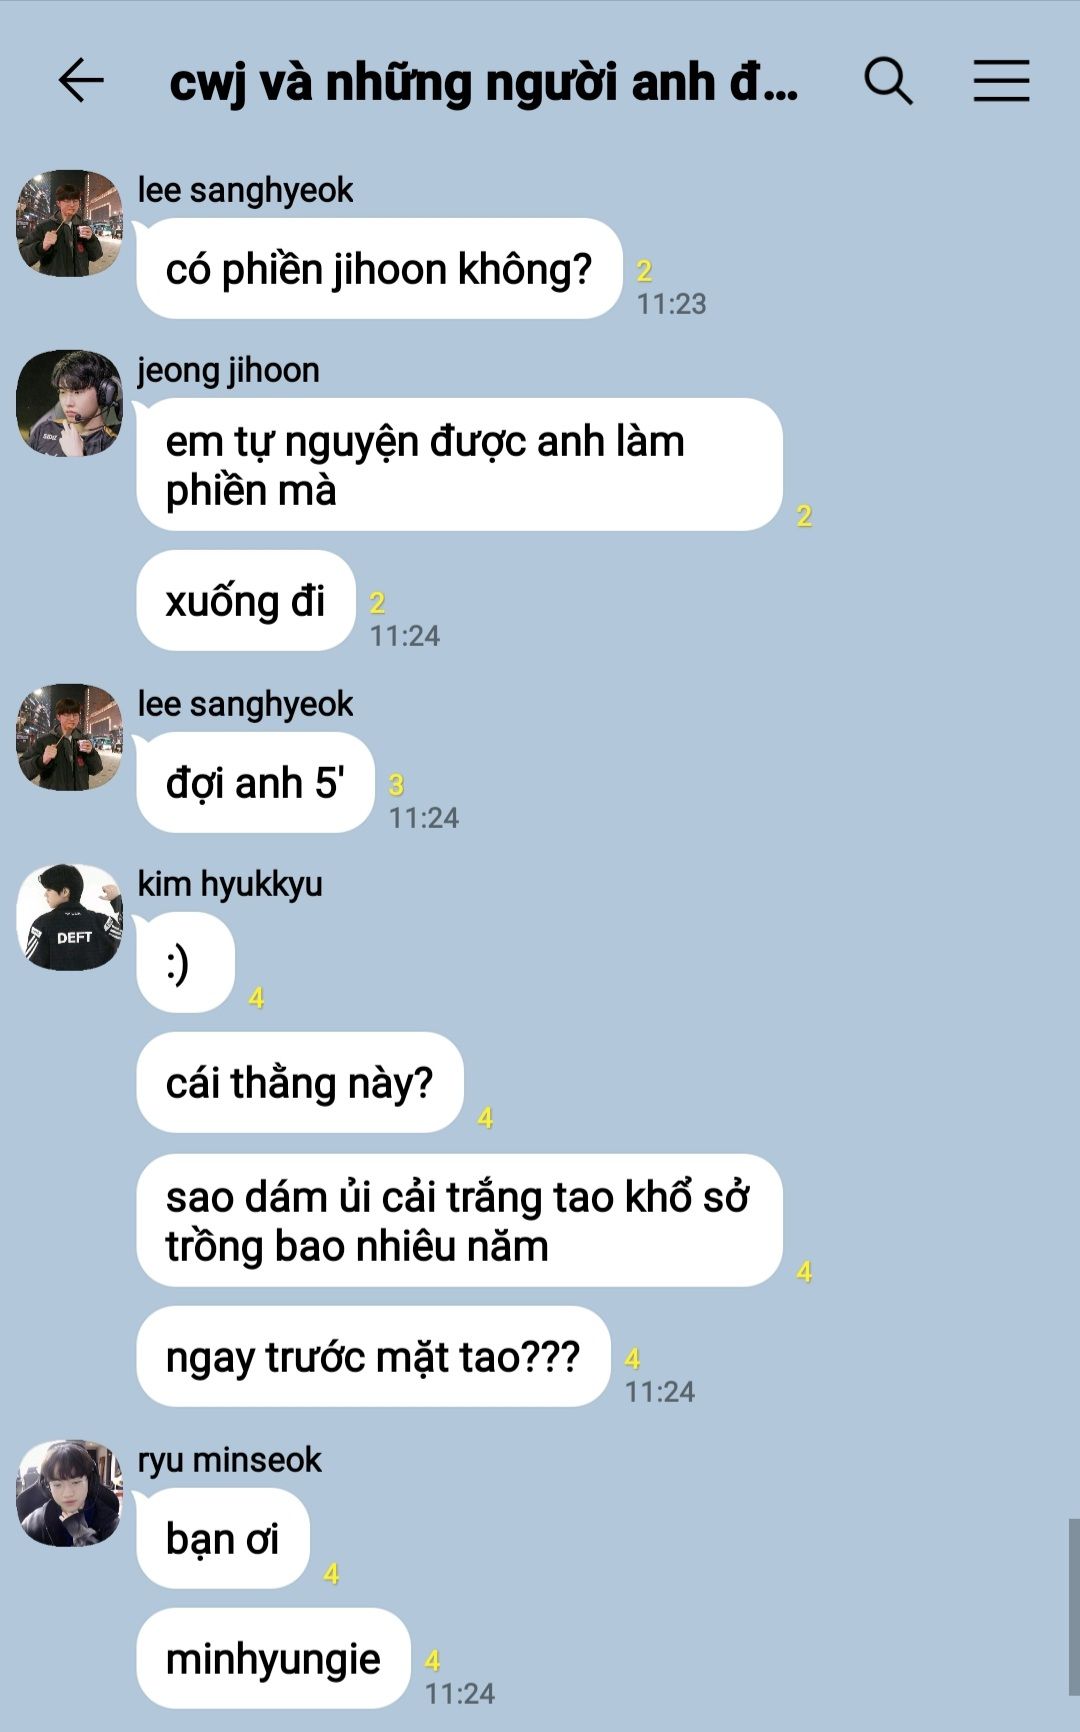Select the 'có phiền jihoon không?' message
Screen dimensions: 1080x1732
click(379, 269)
